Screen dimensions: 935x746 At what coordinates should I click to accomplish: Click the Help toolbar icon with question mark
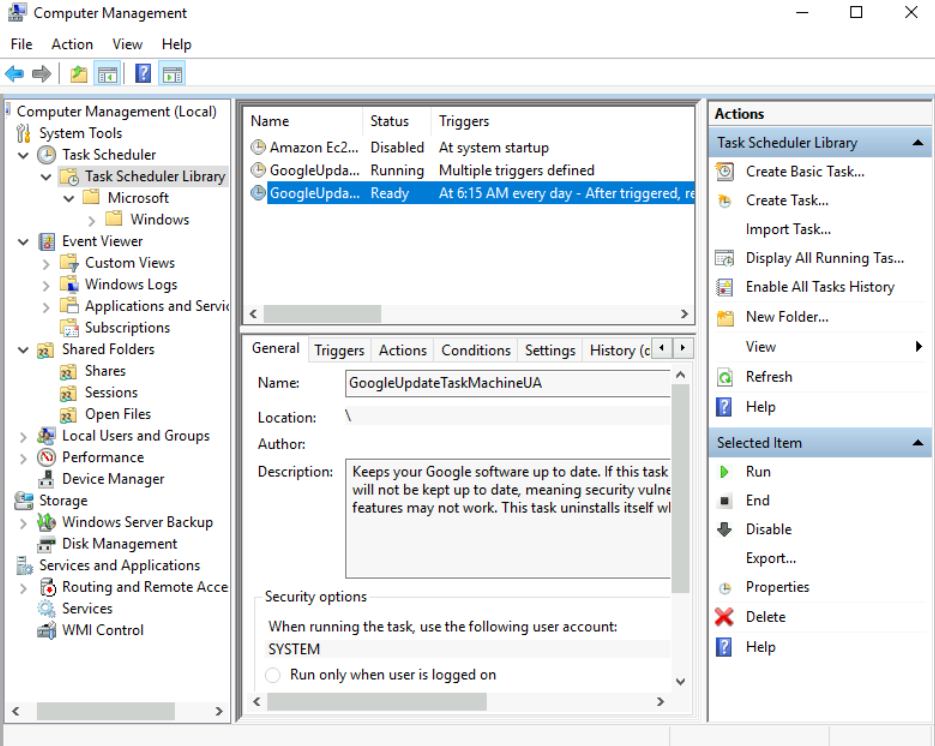(143, 74)
